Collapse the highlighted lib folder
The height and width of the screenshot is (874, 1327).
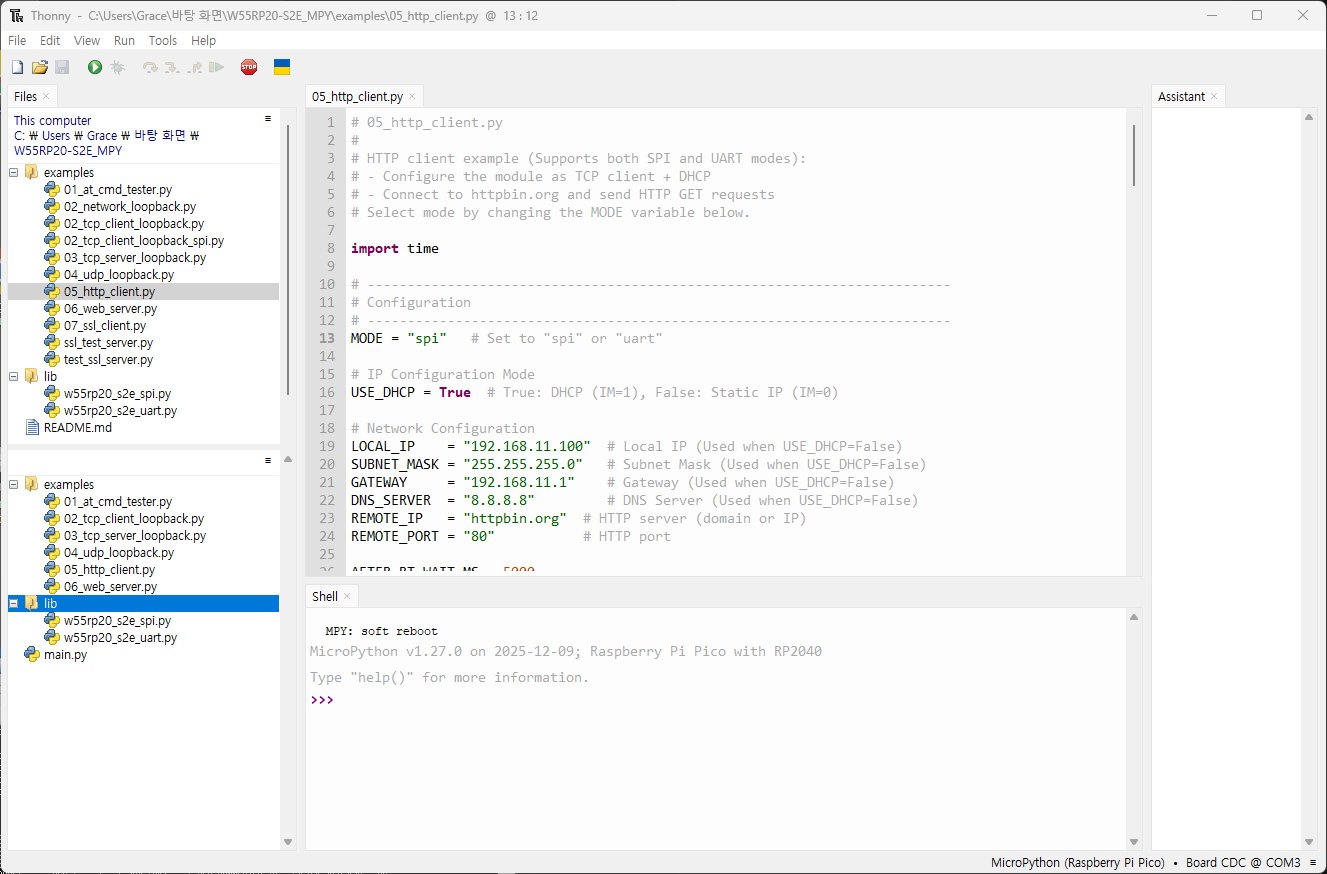tap(14, 604)
